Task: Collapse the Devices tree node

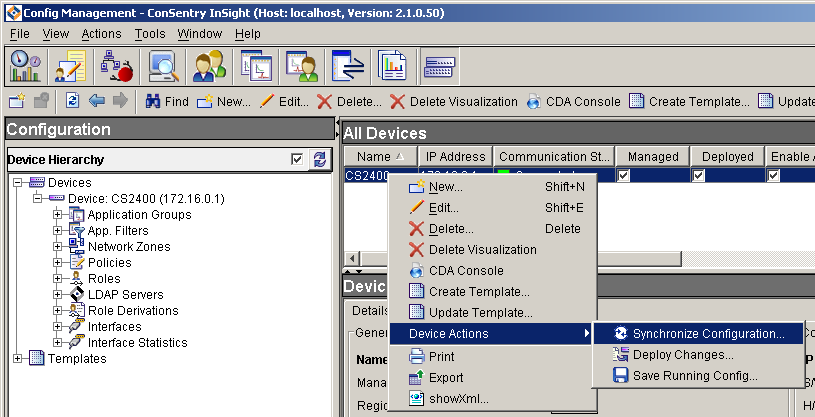Action: point(18,183)
